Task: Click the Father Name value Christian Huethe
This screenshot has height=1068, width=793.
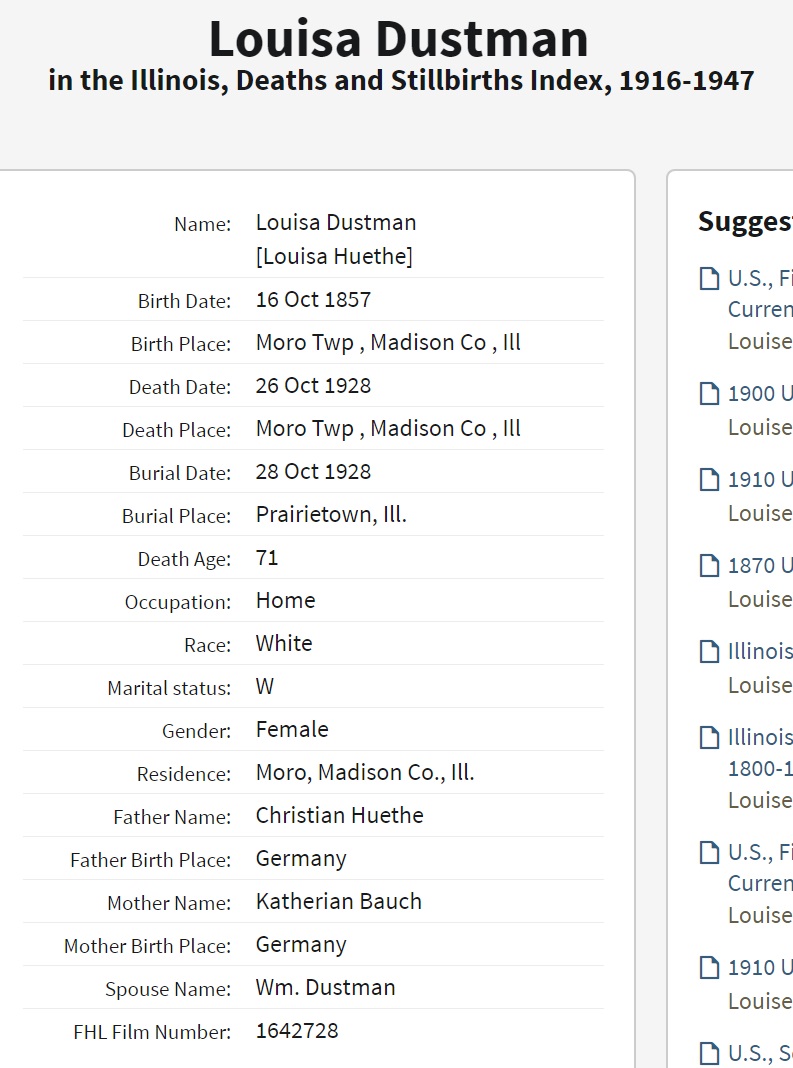Action: 339,815
